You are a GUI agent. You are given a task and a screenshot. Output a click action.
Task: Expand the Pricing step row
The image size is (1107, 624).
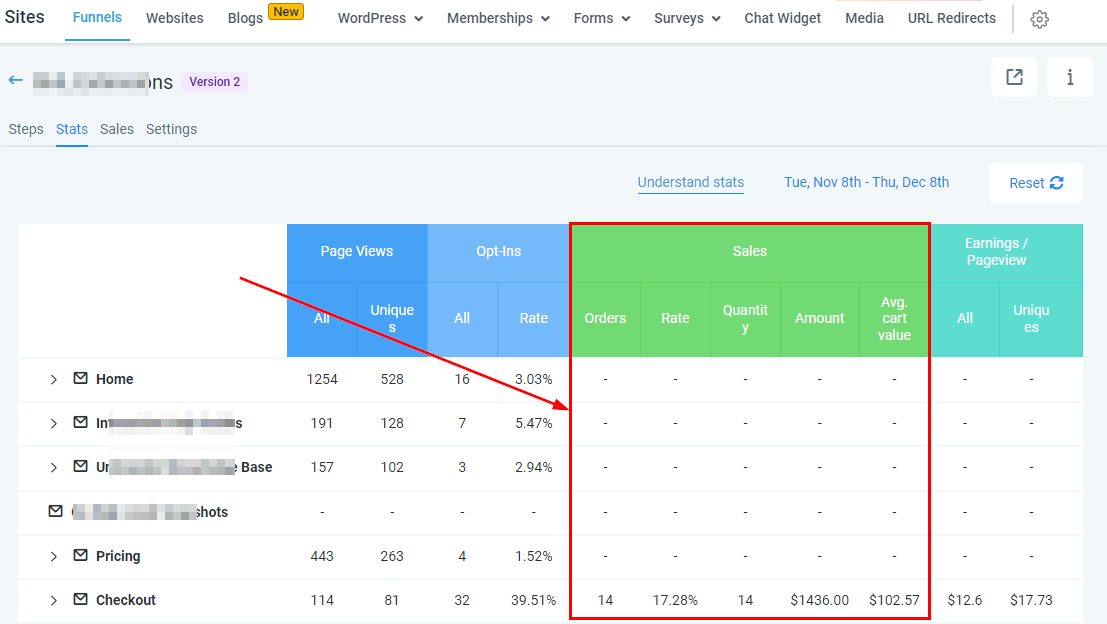tap(54, 557)
